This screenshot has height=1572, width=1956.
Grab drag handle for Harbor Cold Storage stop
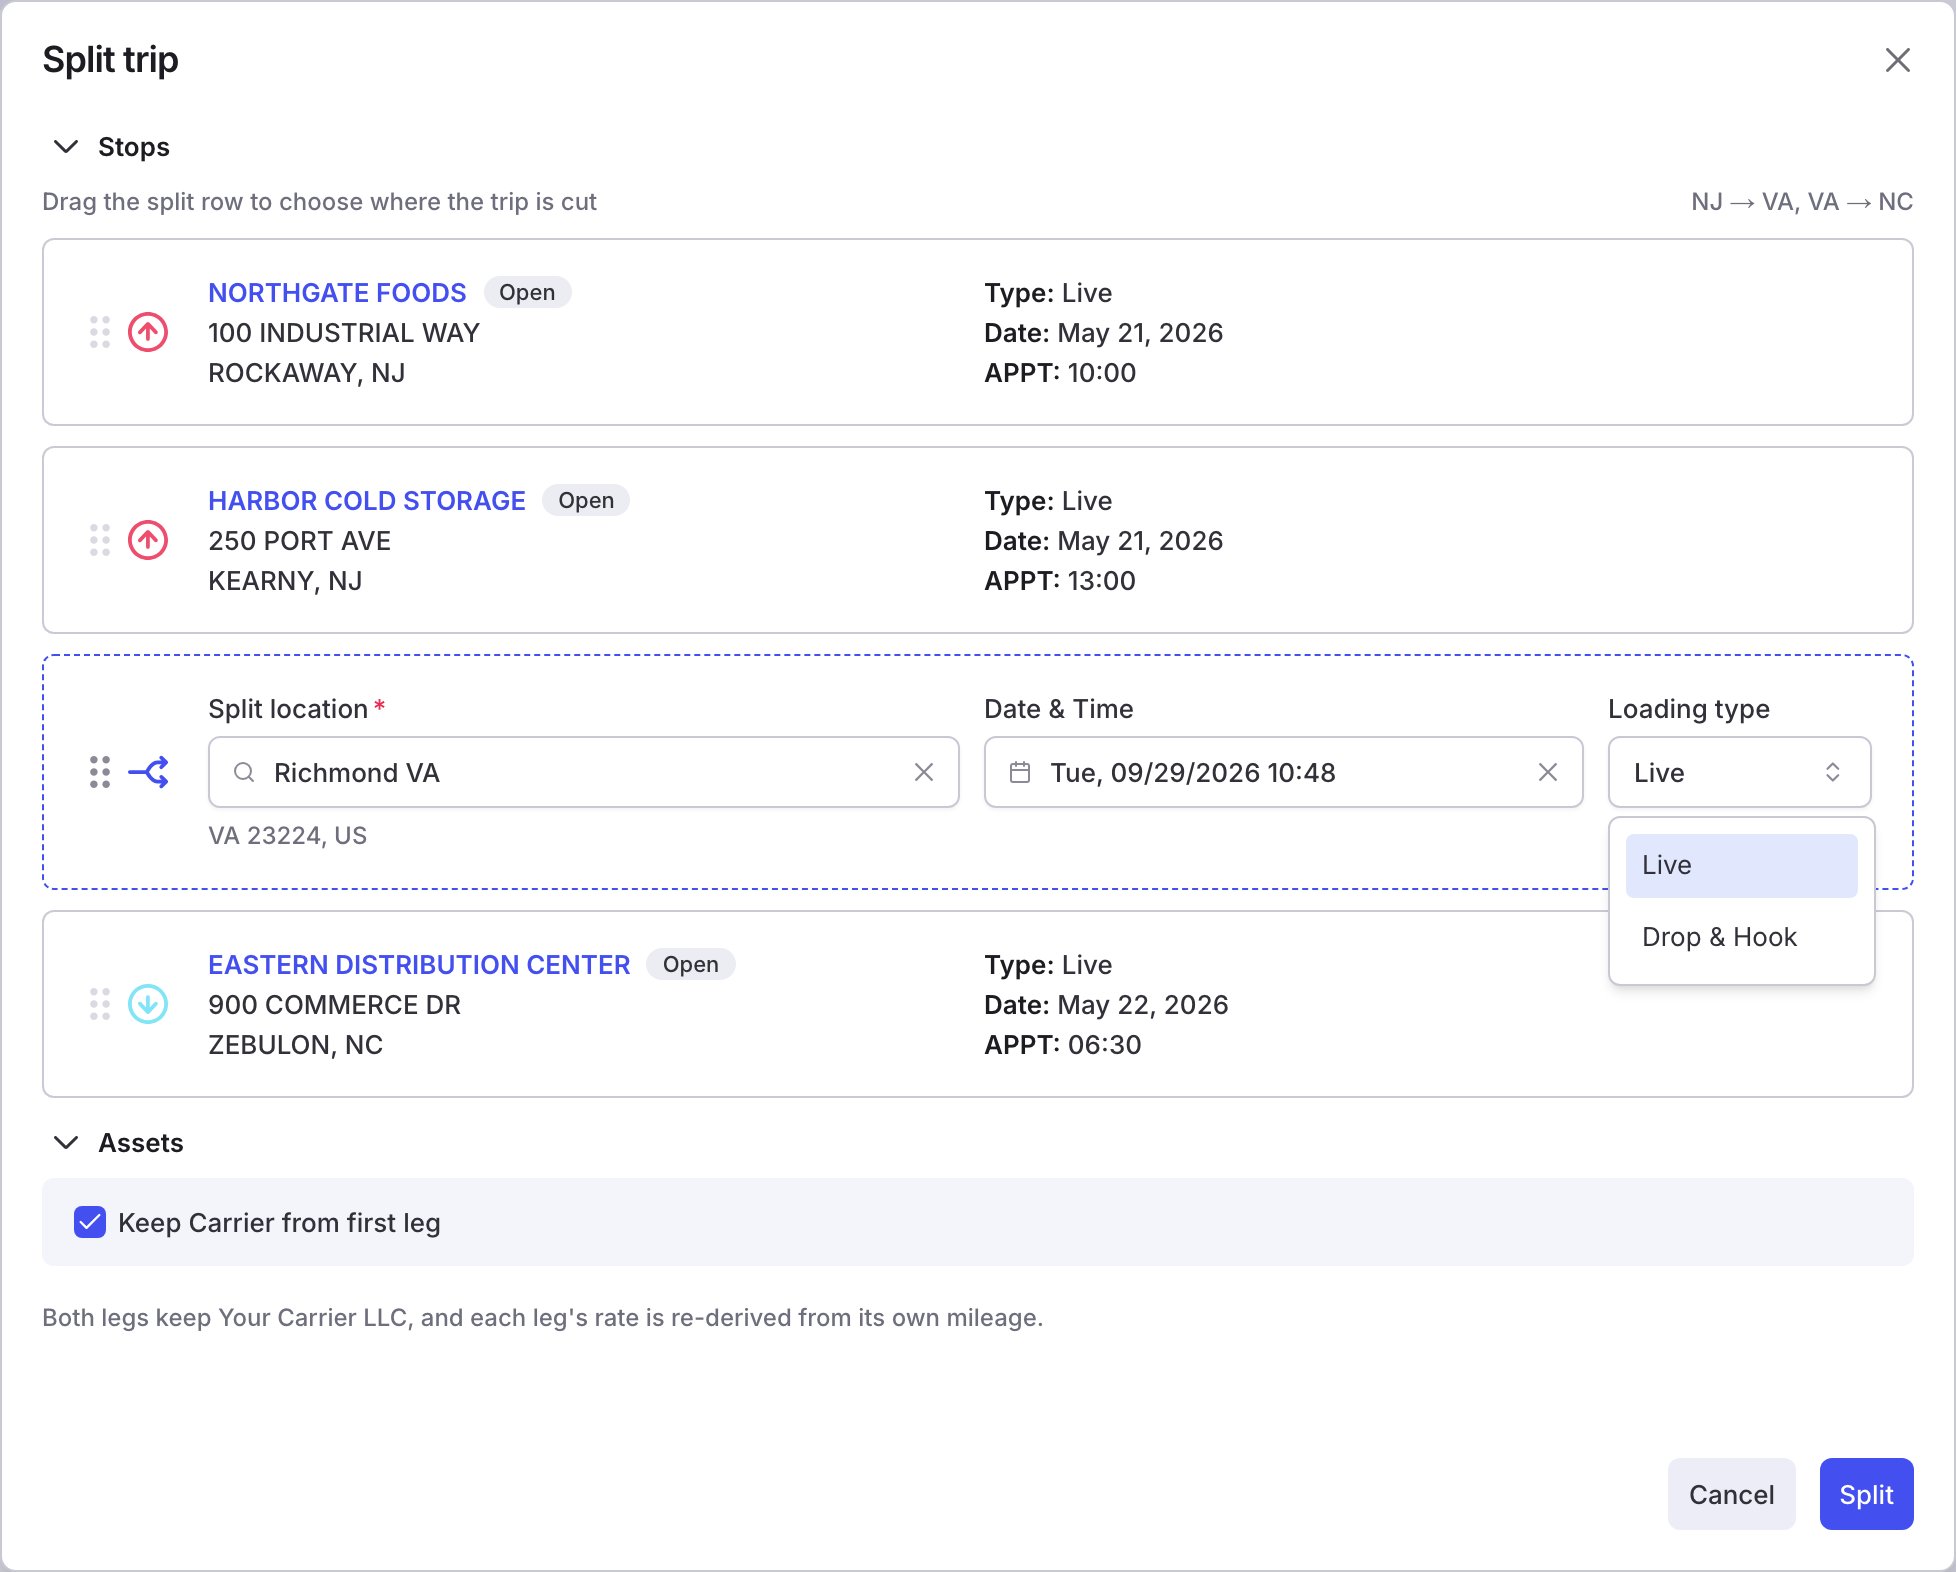point(100,540)
